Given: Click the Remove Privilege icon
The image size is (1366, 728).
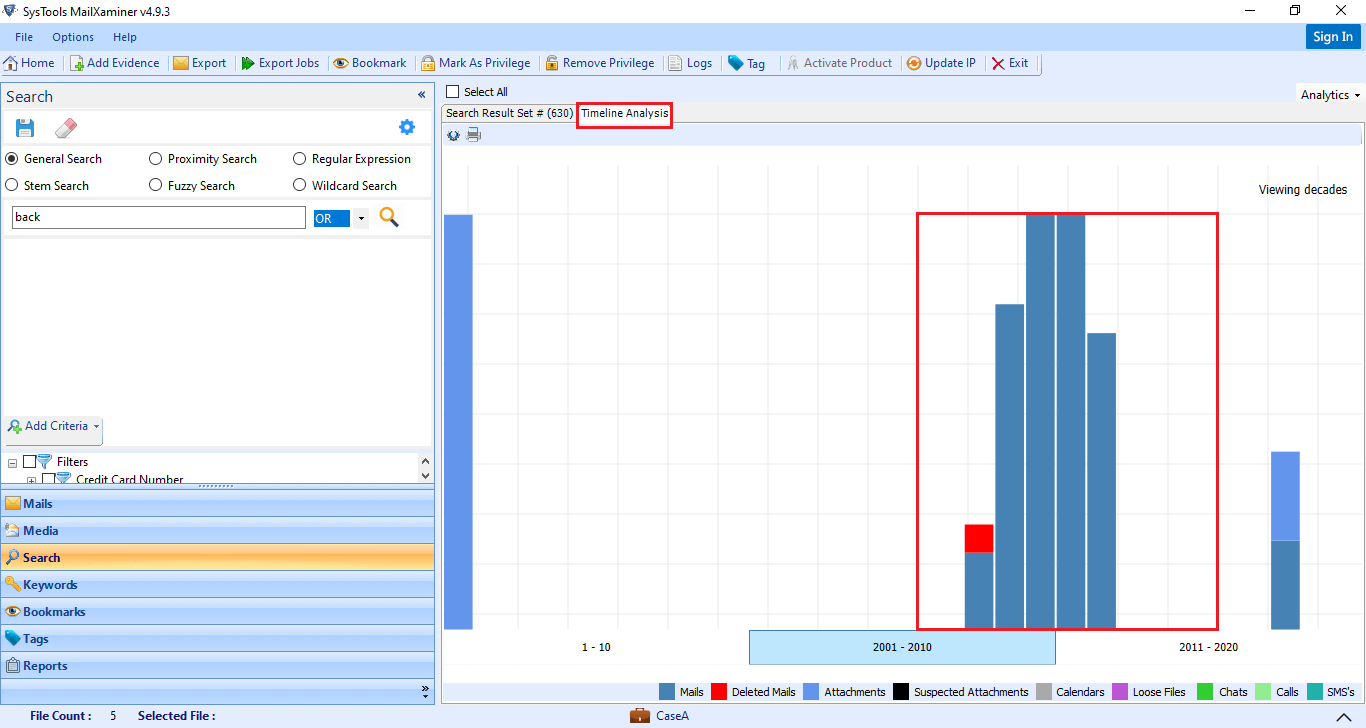Looking at the screenshot, I should [552, 63].
